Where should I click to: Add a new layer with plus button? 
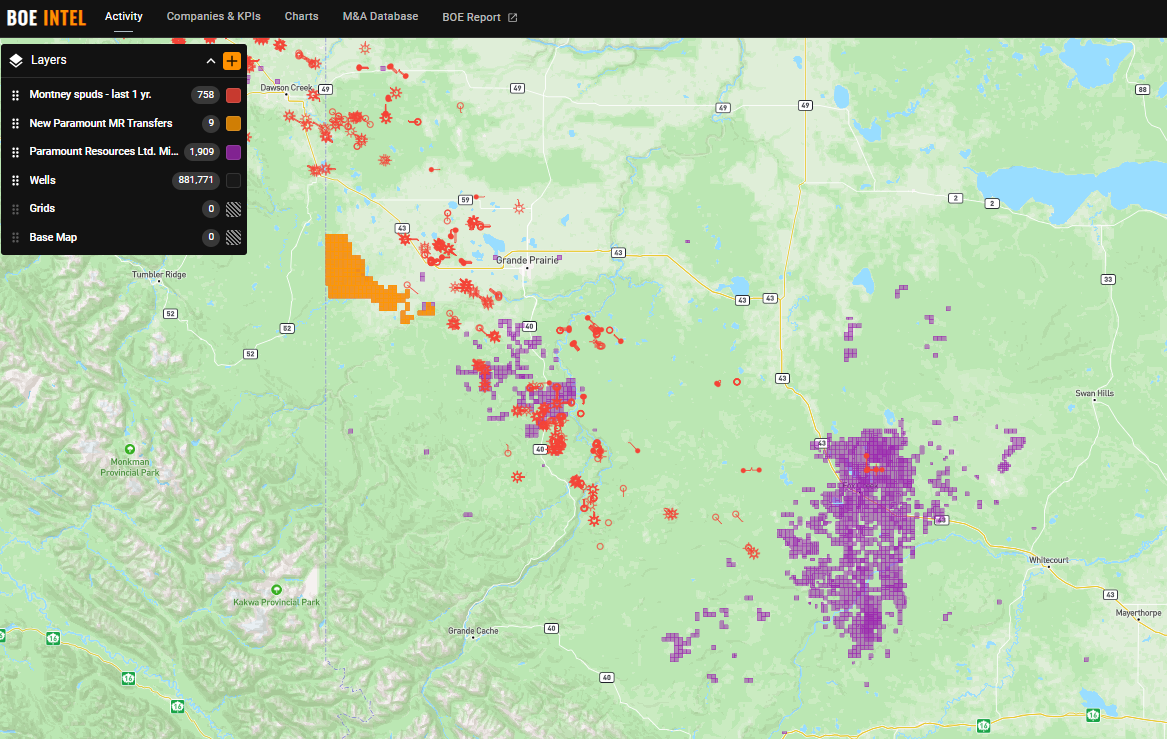point(232,61)
